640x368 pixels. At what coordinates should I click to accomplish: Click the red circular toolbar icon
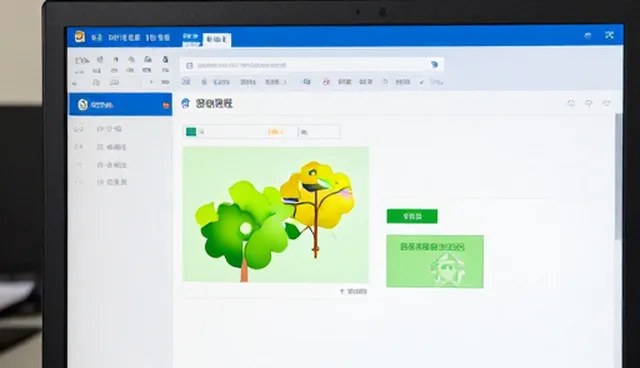coord(326,82)
